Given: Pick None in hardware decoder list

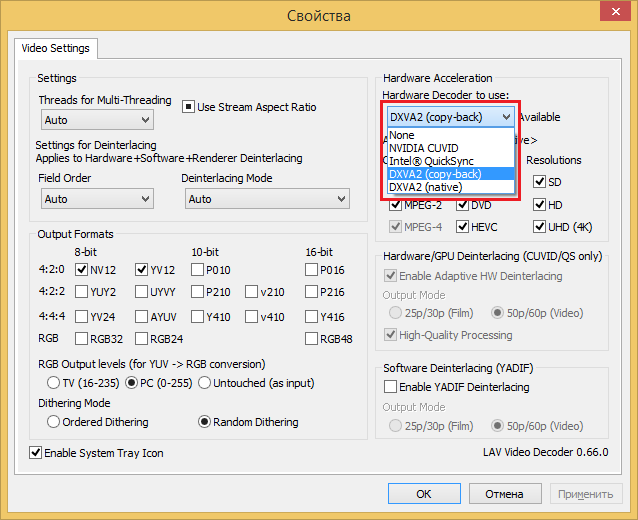Looking at the screenshot, I should (403, 135).
